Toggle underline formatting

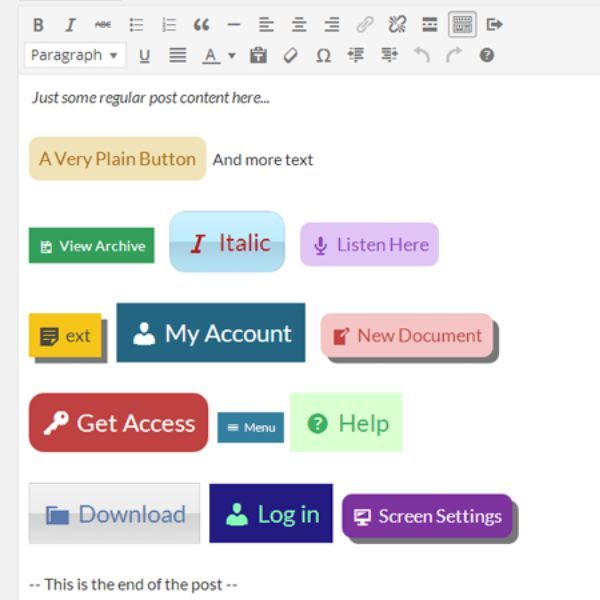144,56
